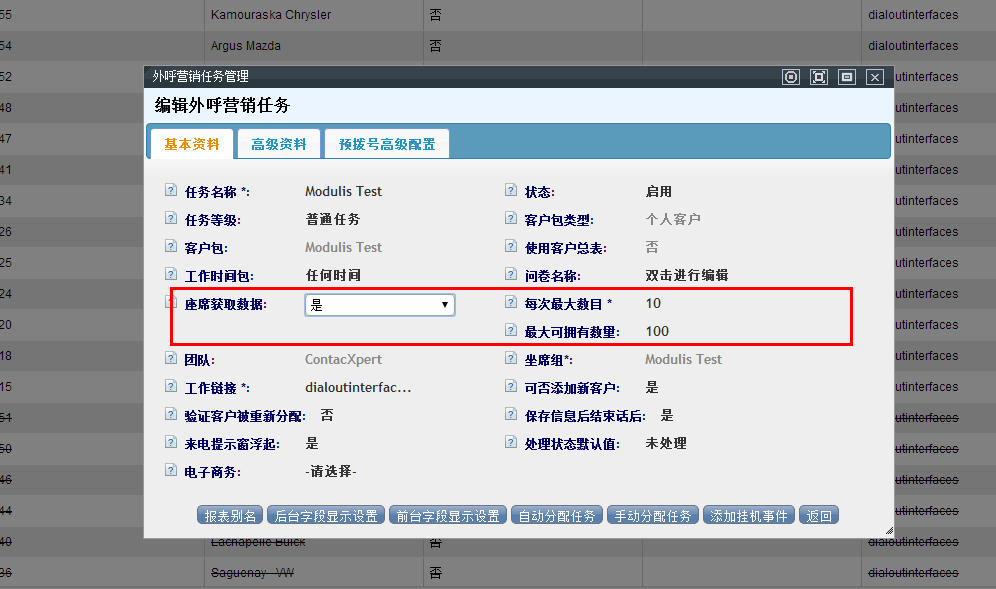The image size is (996, 589).
Task: Click the help icon next to 状态
Action: [511, 191]
